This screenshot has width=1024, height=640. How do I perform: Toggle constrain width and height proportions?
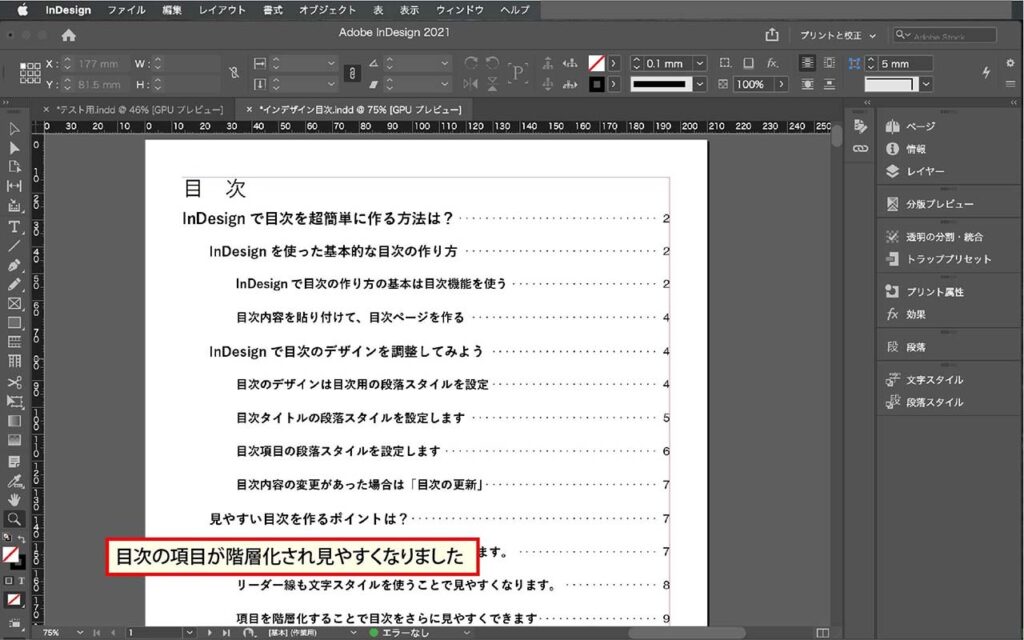pyautogui.click(x=234, y=73)
